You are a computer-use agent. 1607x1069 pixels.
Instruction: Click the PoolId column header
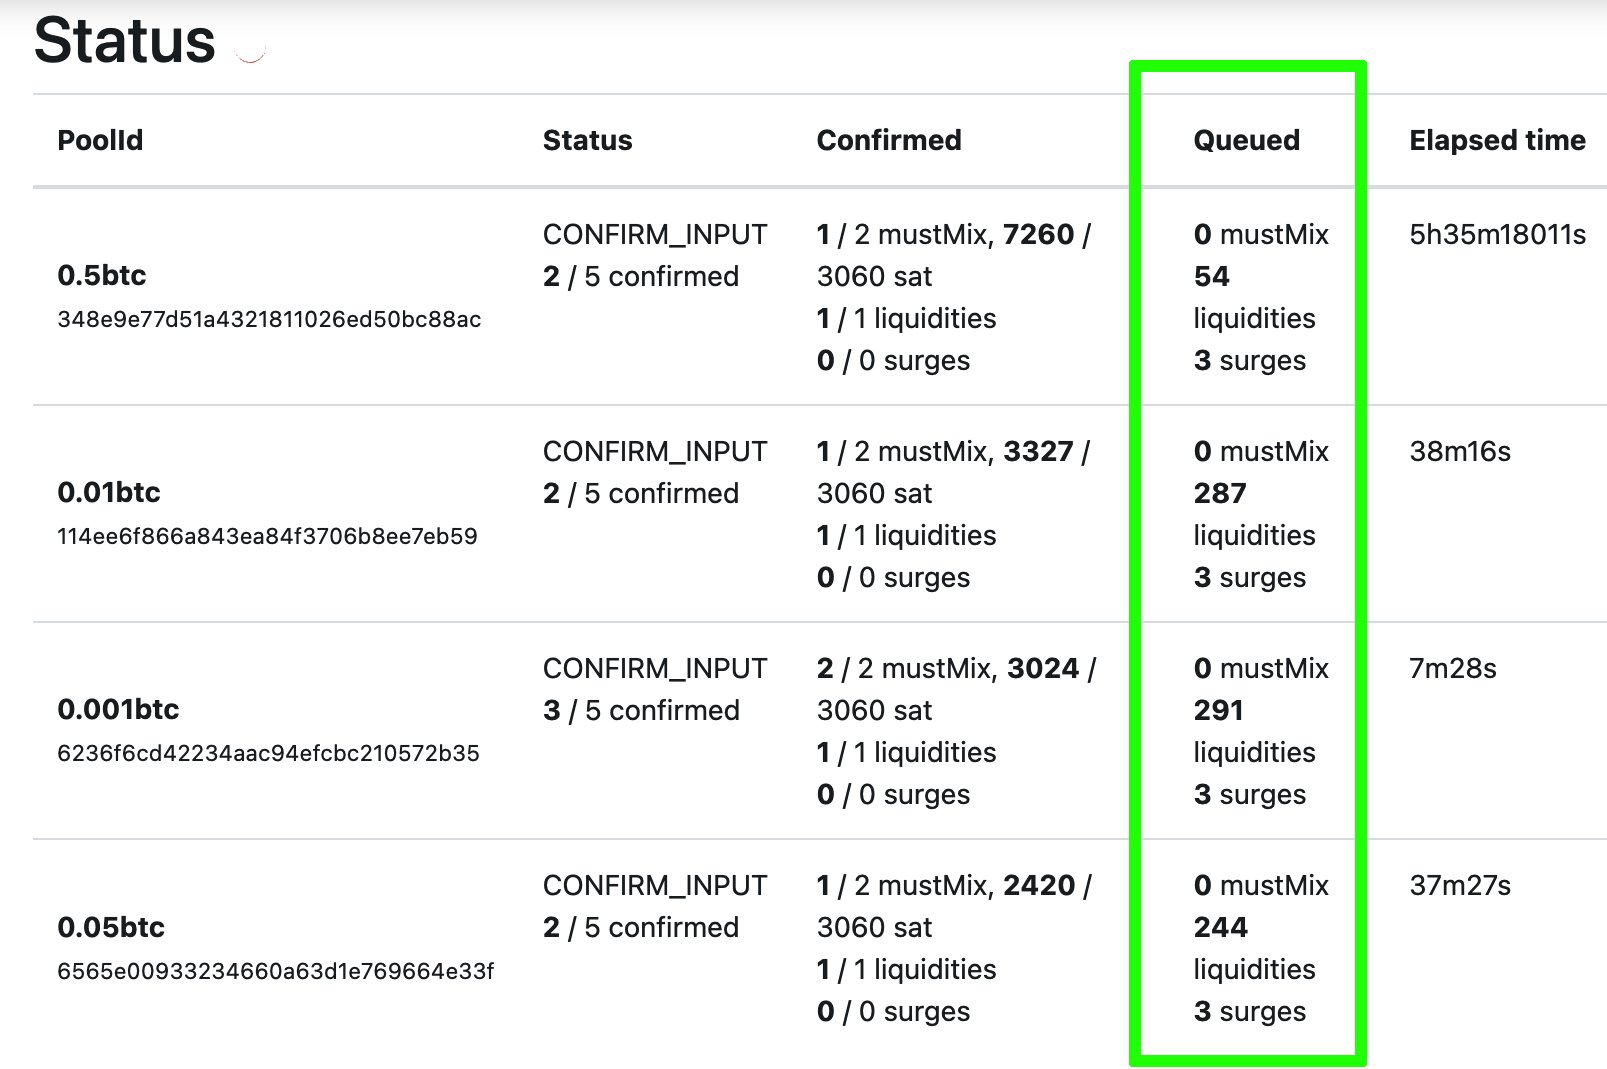tap(100, 140)
